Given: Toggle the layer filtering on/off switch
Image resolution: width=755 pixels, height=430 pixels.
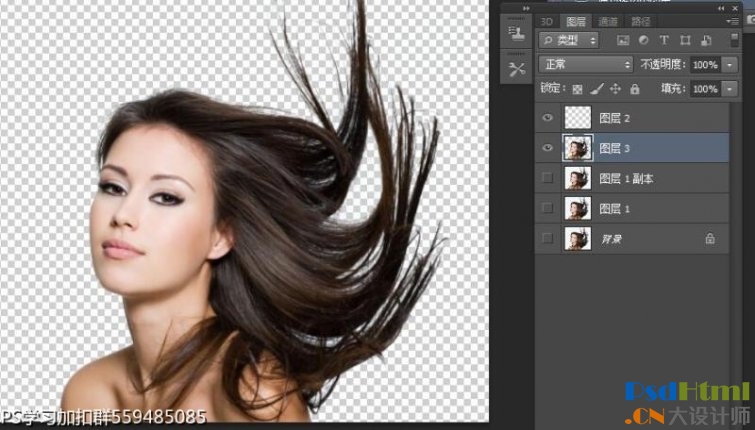Looking at the screenshot, I should click(x=734, y=40).
